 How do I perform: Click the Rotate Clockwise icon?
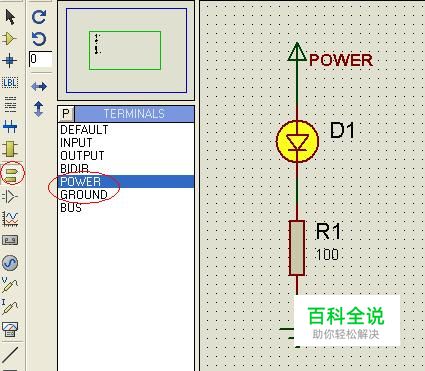pyautogui.click(x=39, y=17)
